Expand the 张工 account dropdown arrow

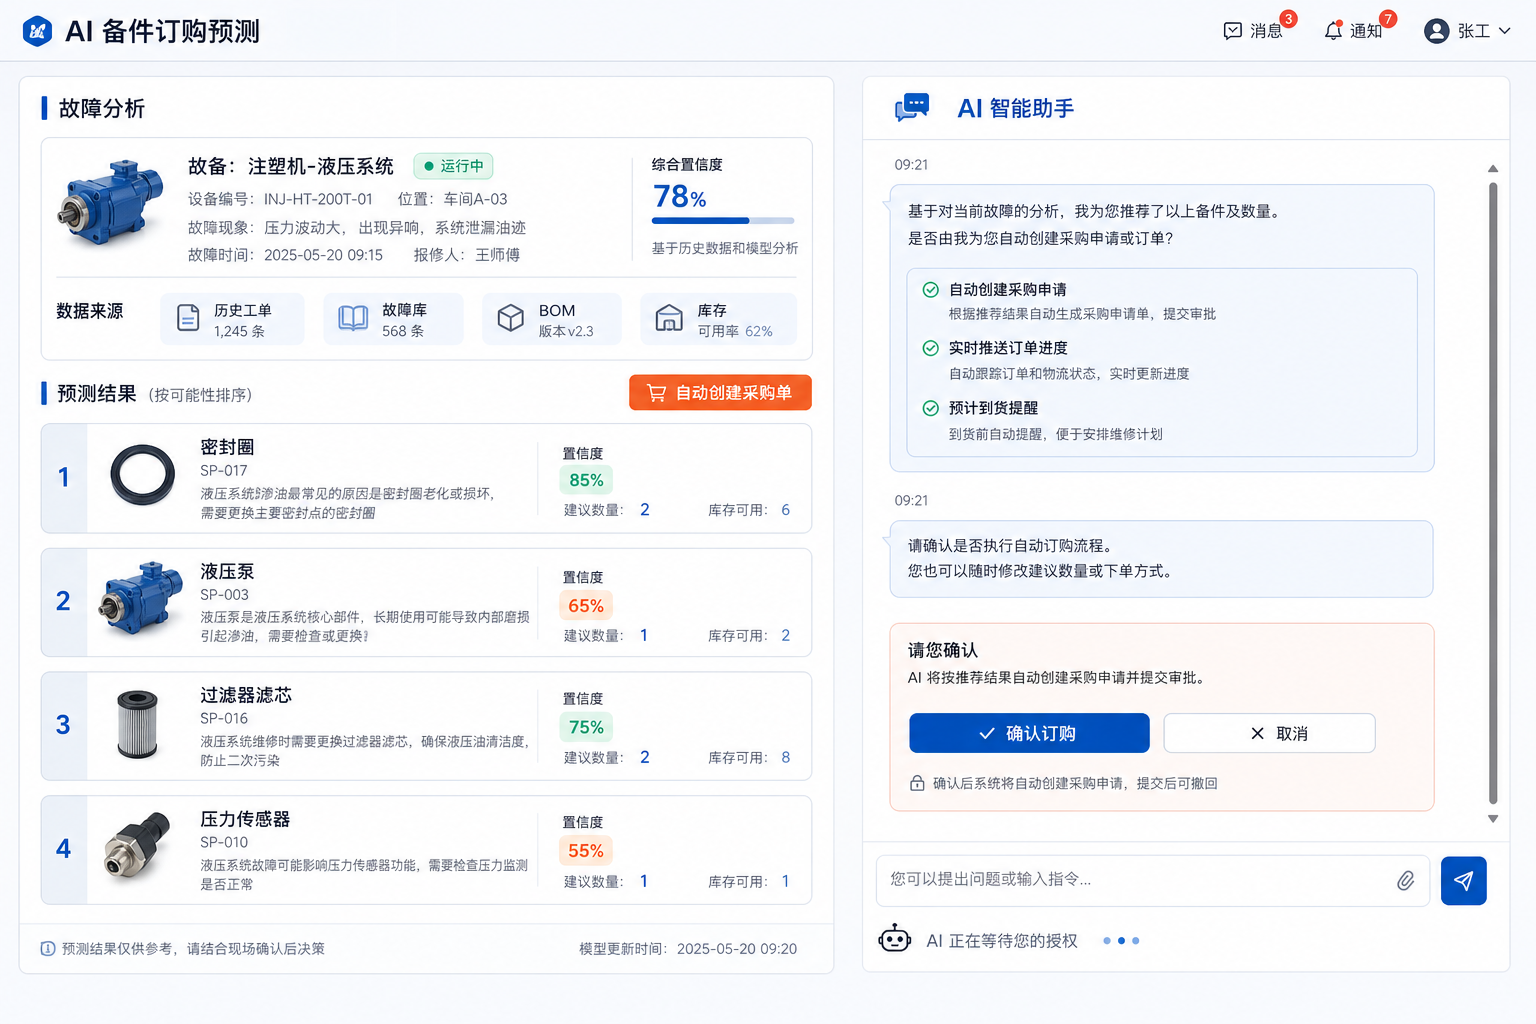1504,31
